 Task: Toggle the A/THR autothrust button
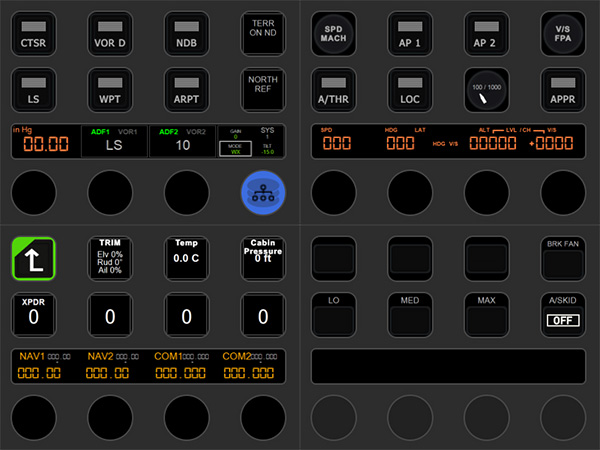pyautogui.click(x=333, y=90)
